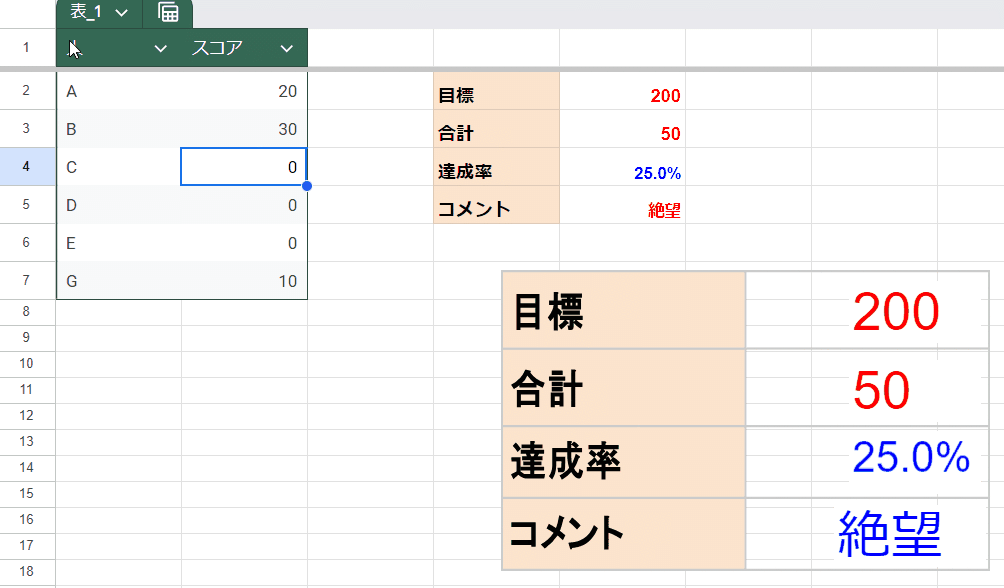Select the small red 200 value cell

[x=622, y=91]
